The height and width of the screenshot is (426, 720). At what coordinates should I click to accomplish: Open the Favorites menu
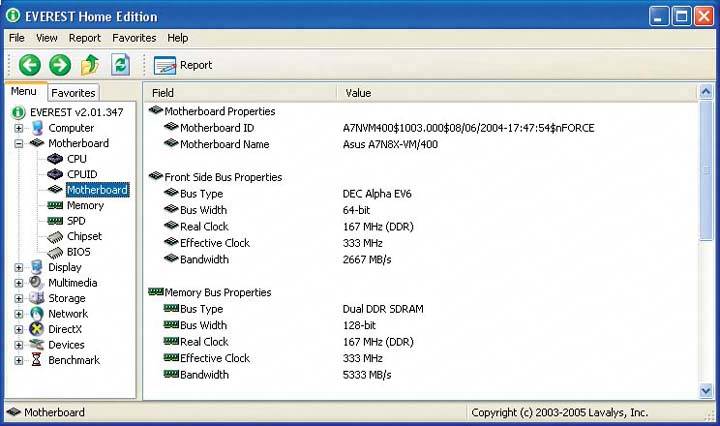(134, 38)
